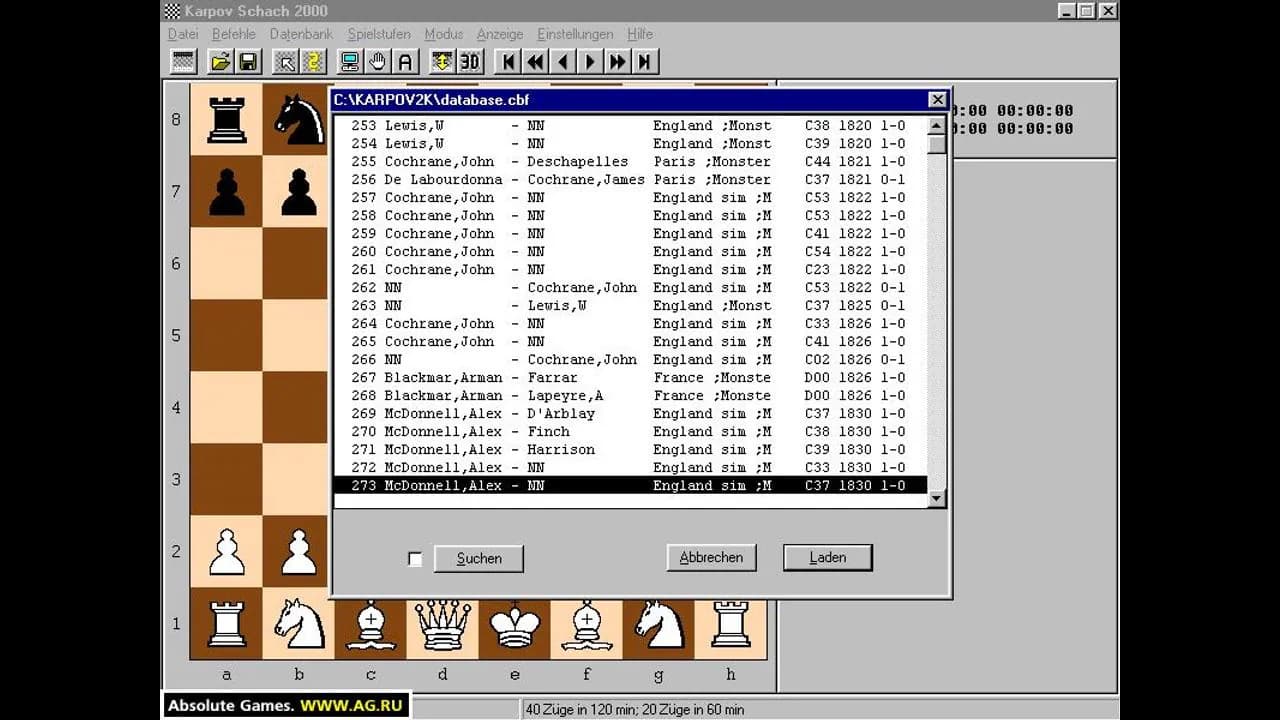Select game 256 De Labourdonna vs Cochrane,James
This screenshot has height=720, width=1280.
point(630,180)
